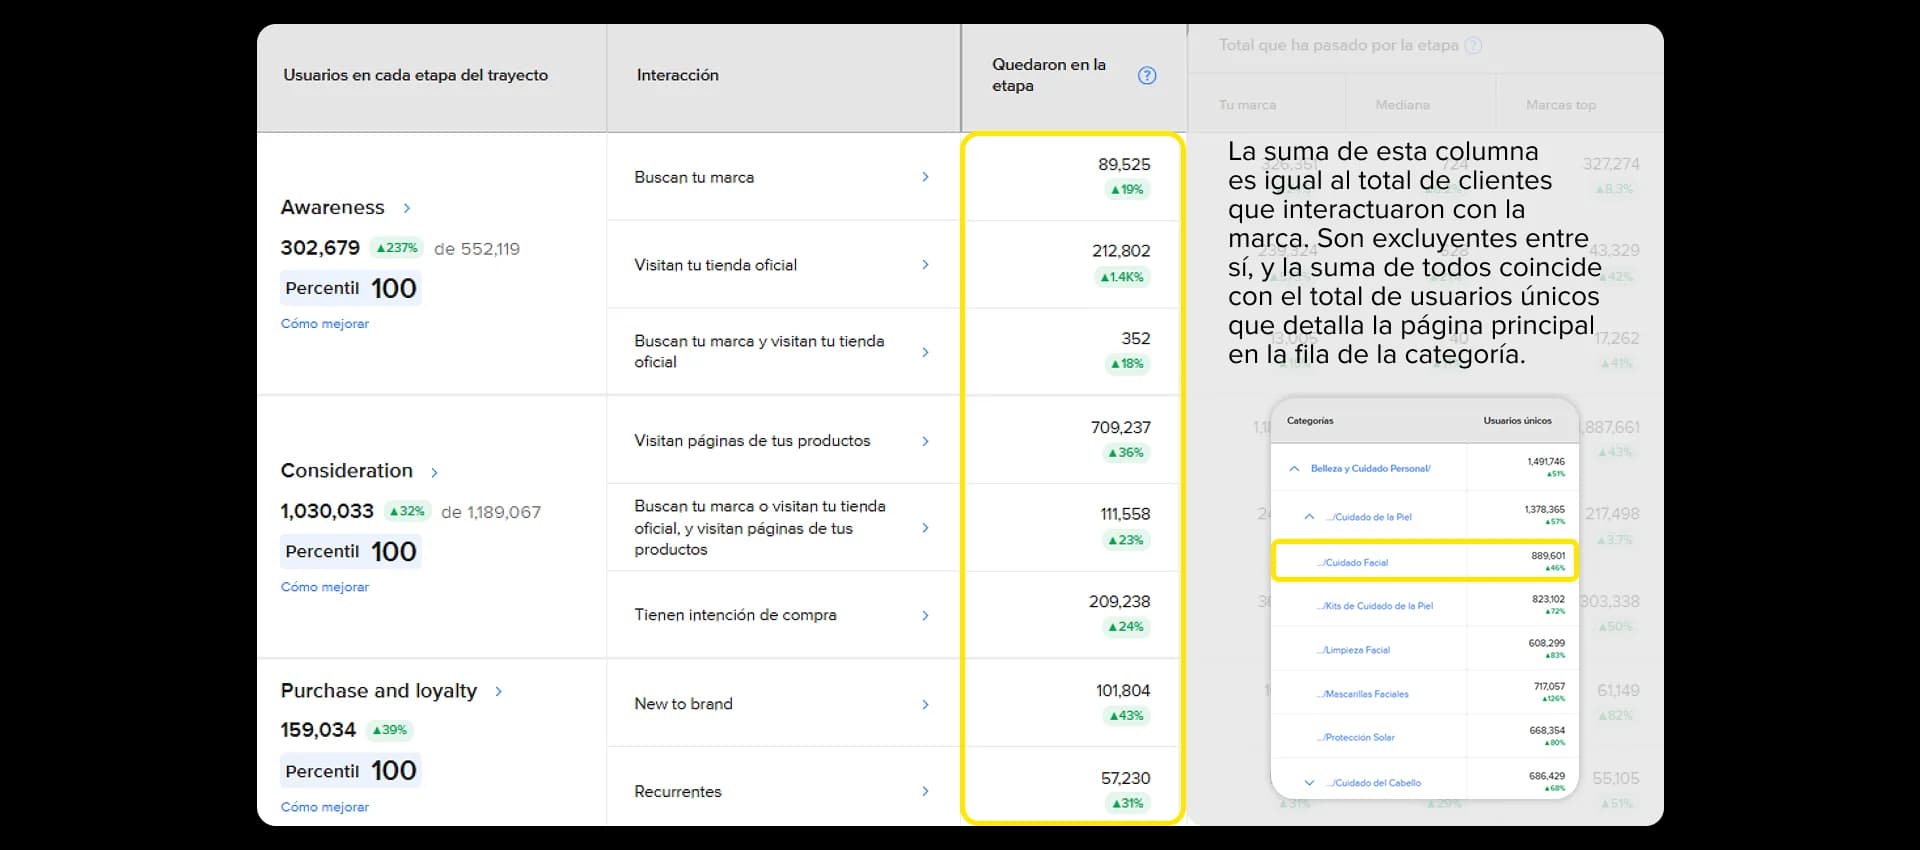Click the 57,230 Recurrentes value
Viewport: 1920px width, 850px height.
tap(1125, 778)
